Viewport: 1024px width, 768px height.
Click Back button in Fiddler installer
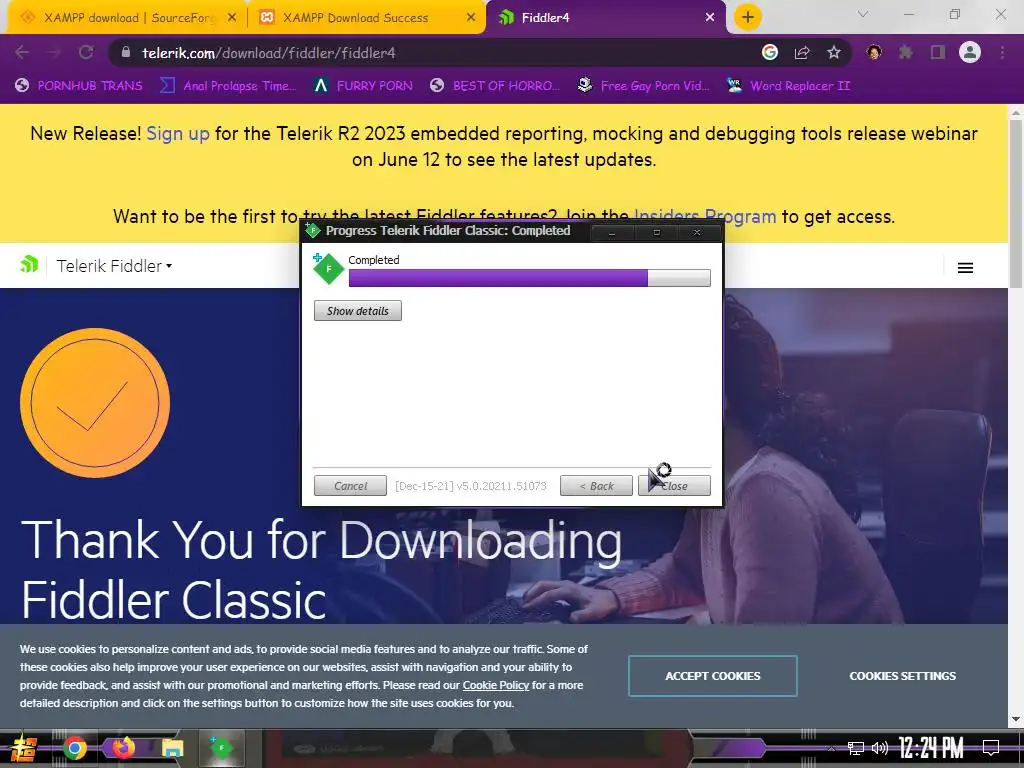(x=596, y=486)
